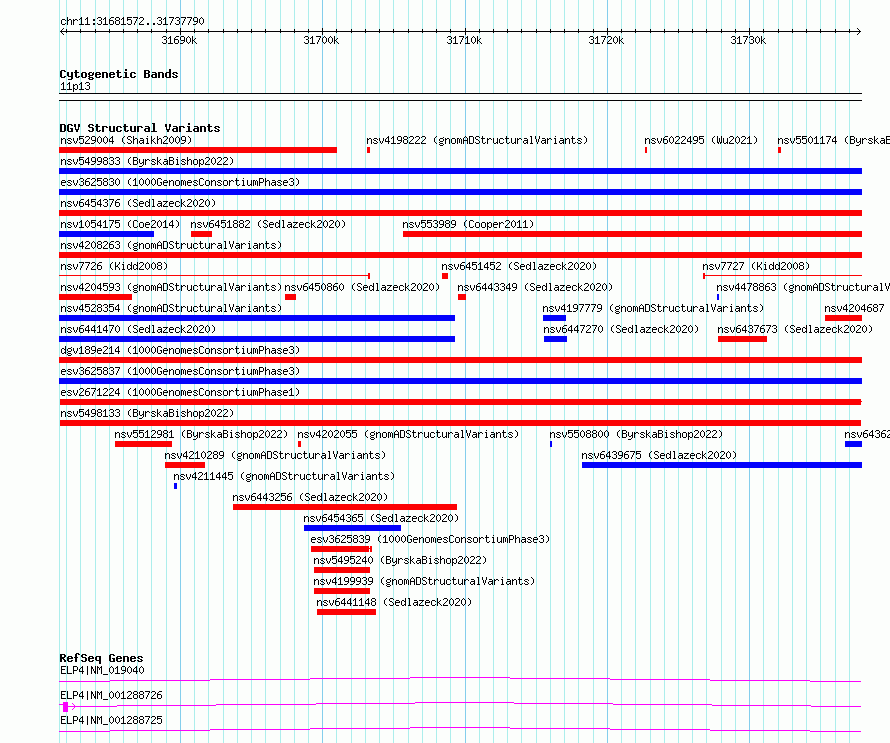This screenshot has width=890, height=743.
Task: Open nsv4208263 (gnomADStructuralVariants) variant
Action: [171, 245]
